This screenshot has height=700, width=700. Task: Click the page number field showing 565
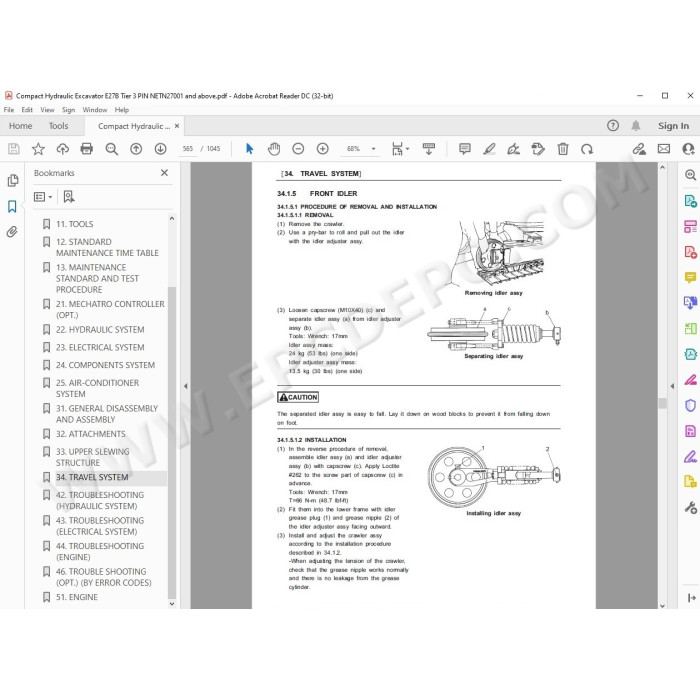click(188, 149)
